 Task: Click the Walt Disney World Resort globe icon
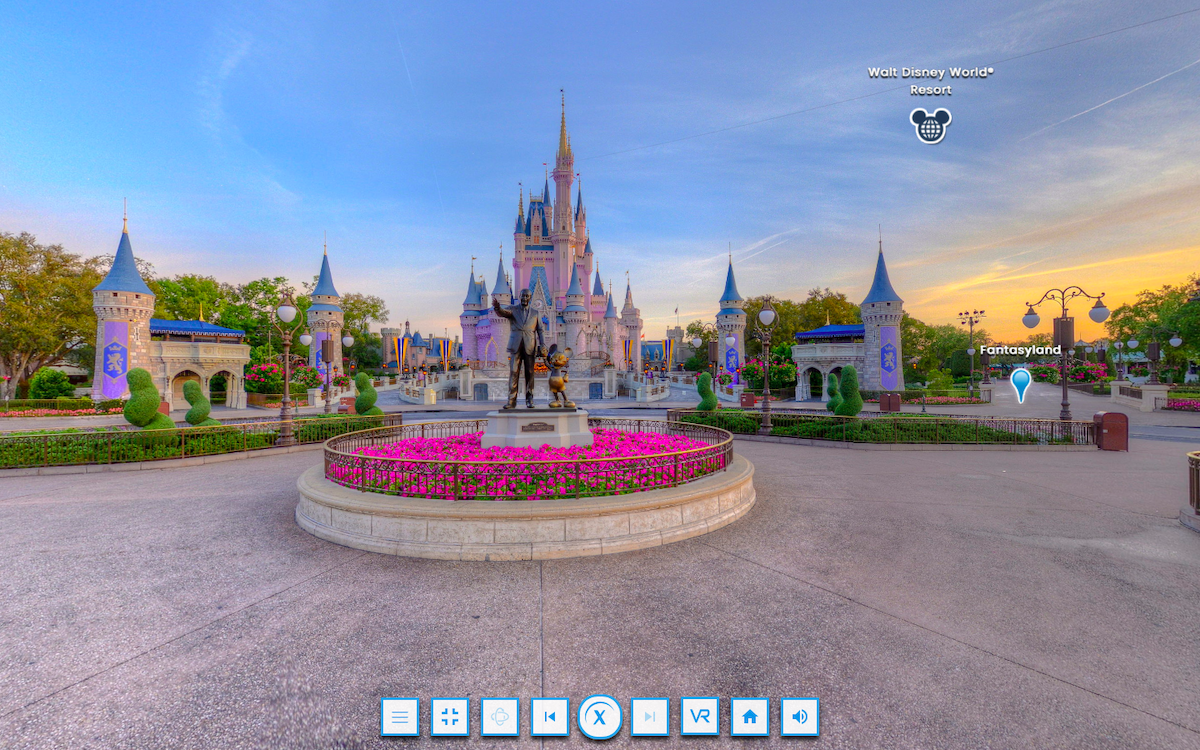pyautogui.click(x=930, y=125)
